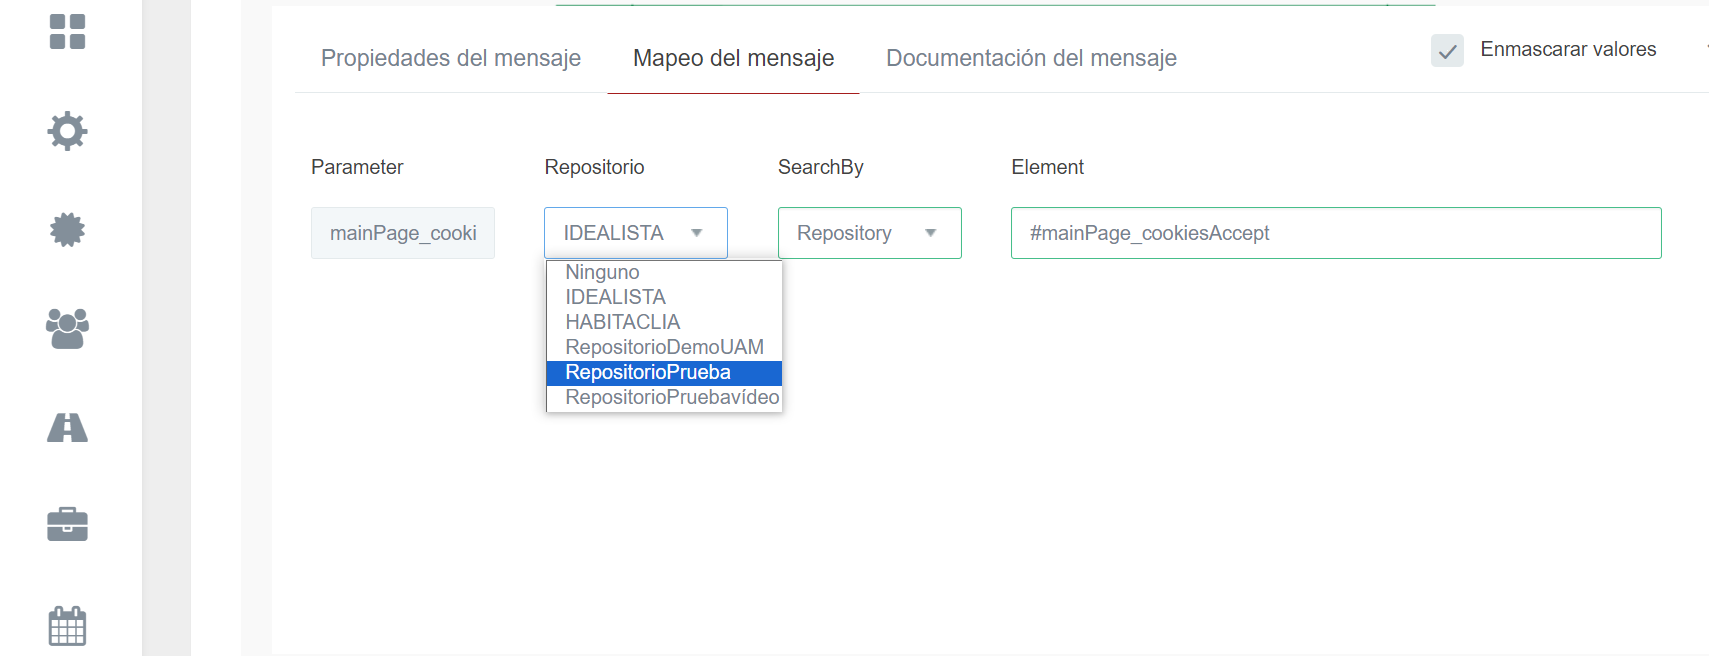The width and height of the screenshot is (1709, 656).
Task: Click the Mapeo del mensaje tab
Action: coord(733,58)
